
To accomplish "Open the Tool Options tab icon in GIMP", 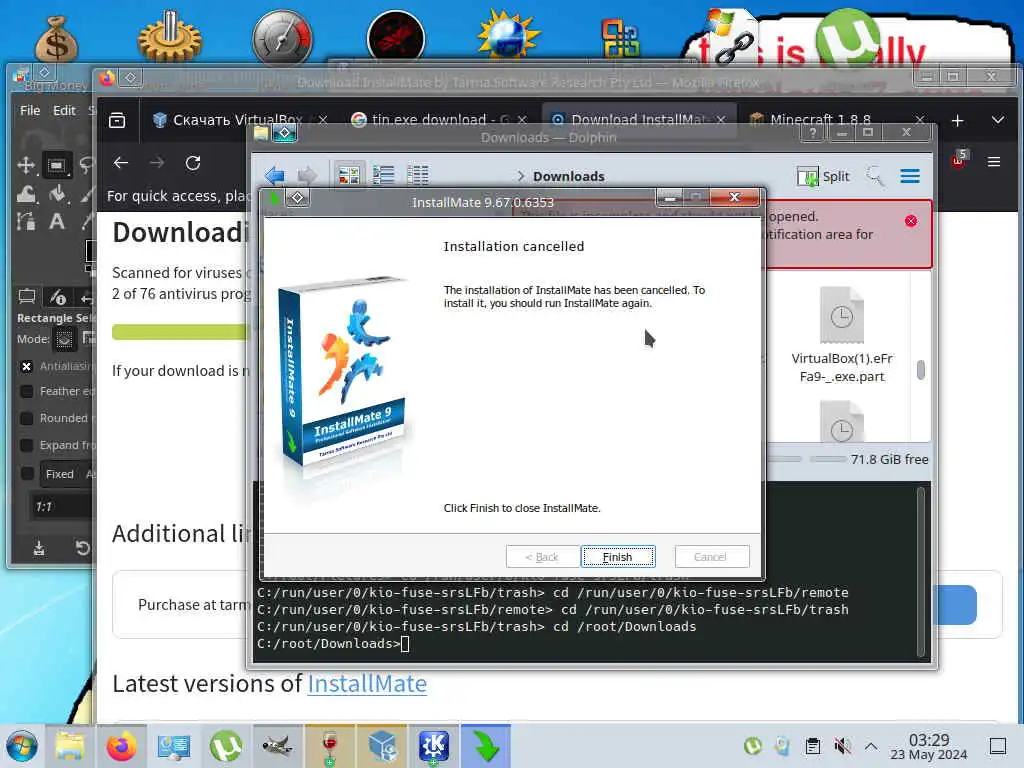I will (27, 297).
